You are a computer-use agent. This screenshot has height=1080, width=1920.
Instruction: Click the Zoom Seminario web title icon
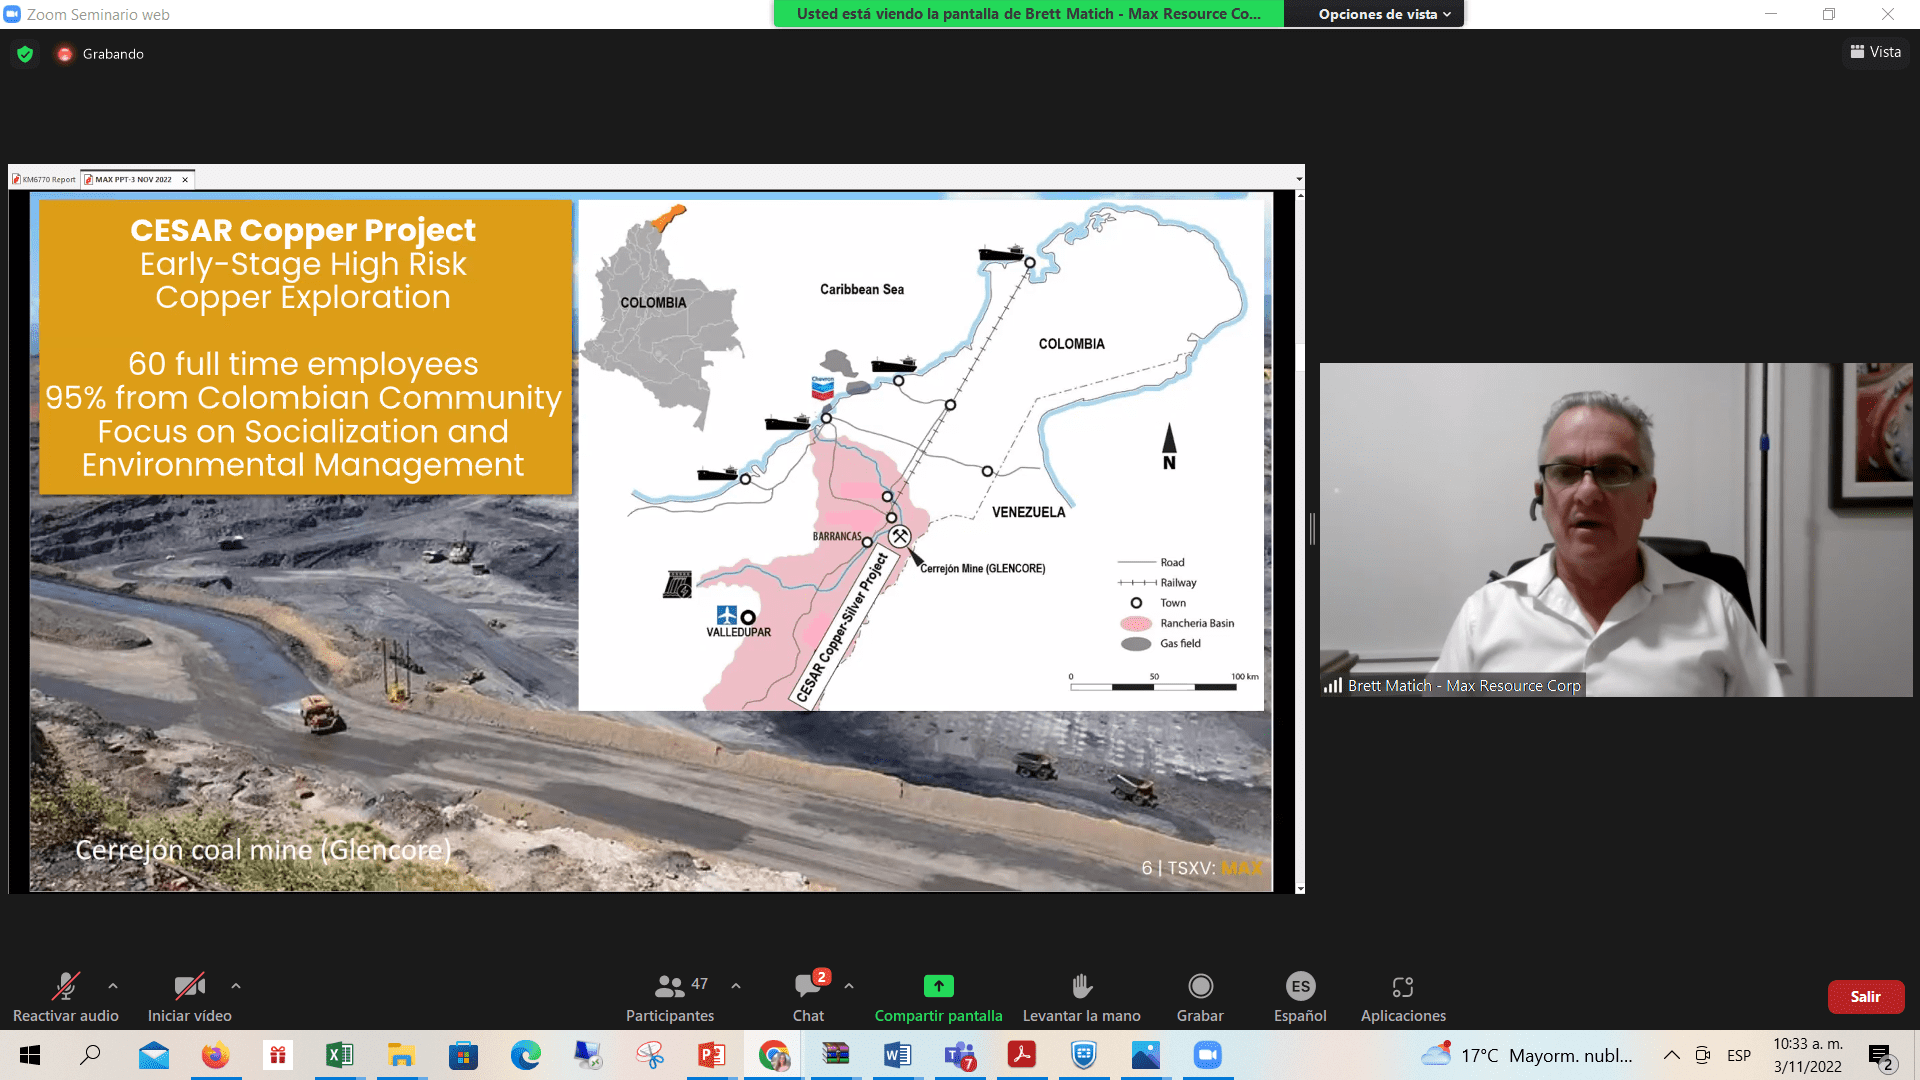[x=12, y=14]
